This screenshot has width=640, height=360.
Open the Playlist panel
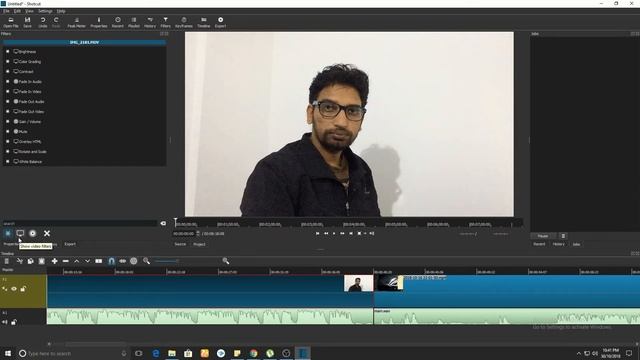click(x=134, y=22)
